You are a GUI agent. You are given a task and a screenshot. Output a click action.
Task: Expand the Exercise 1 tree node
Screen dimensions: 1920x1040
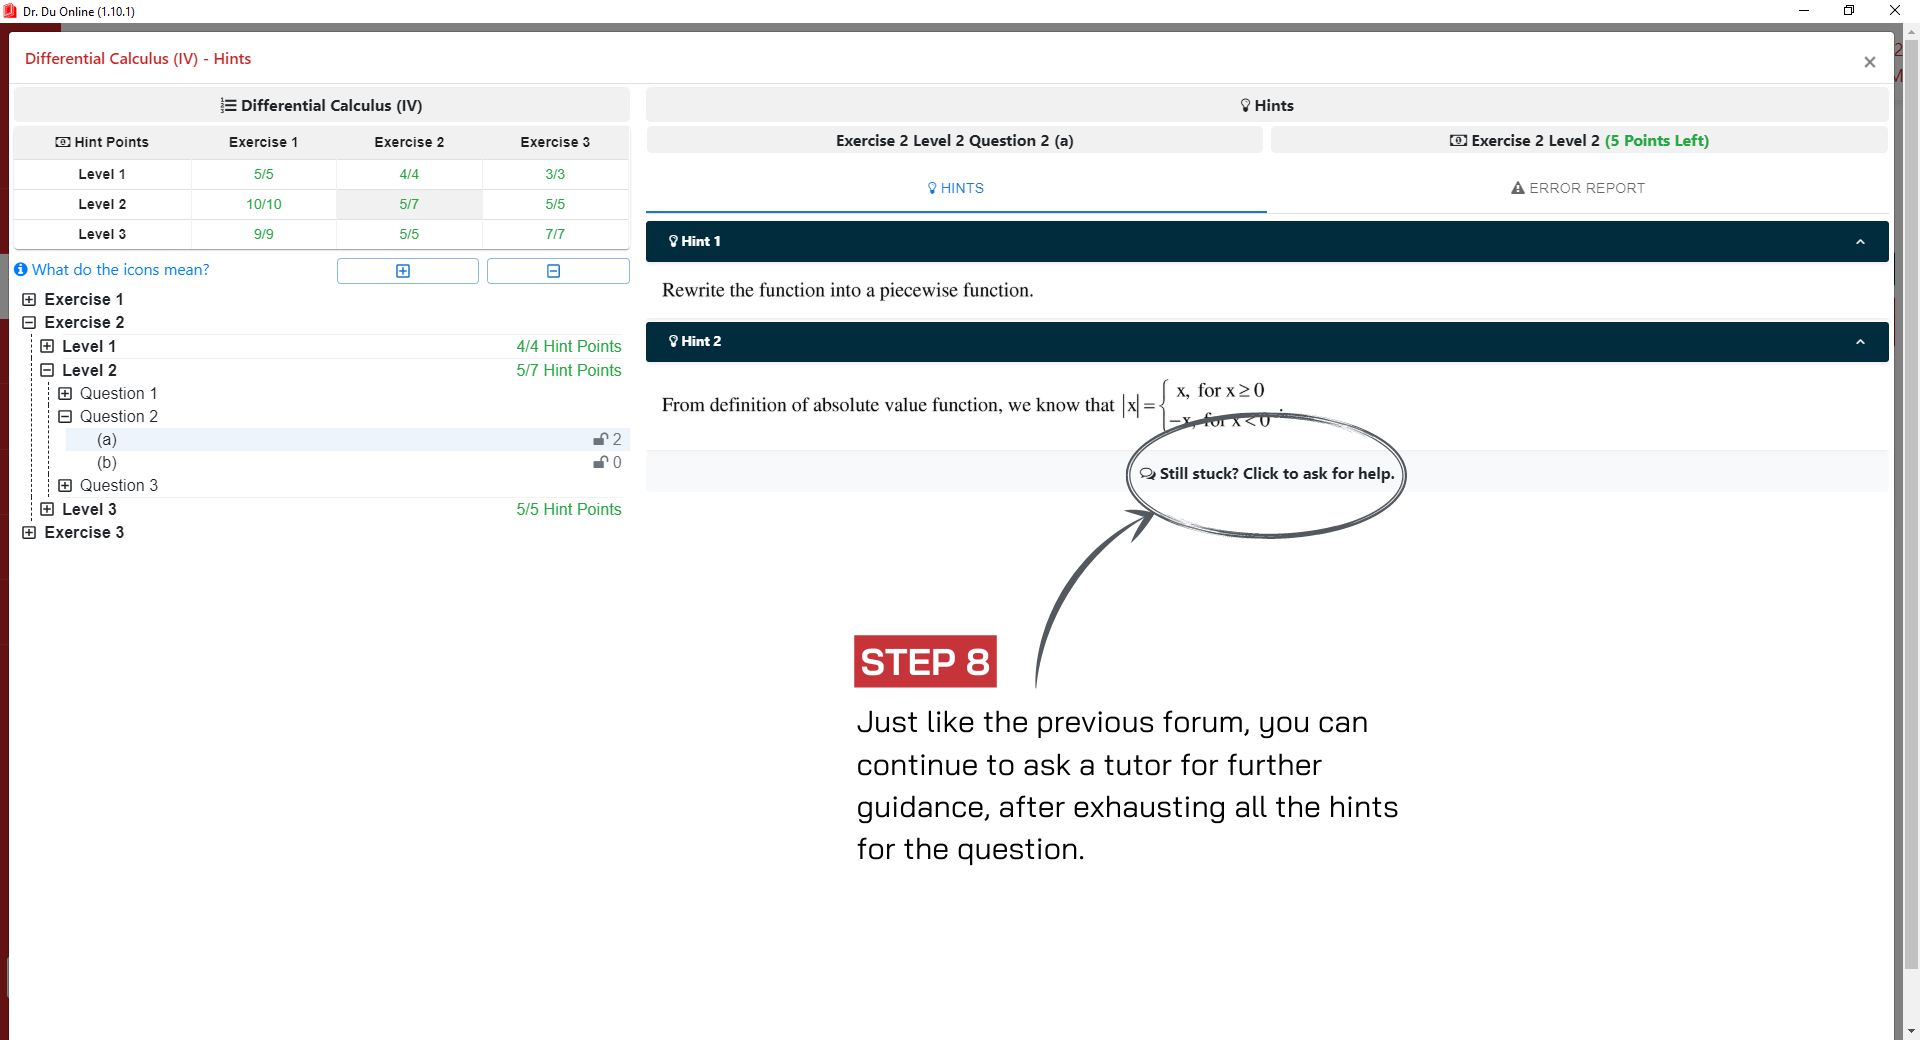tap(29, 300)
